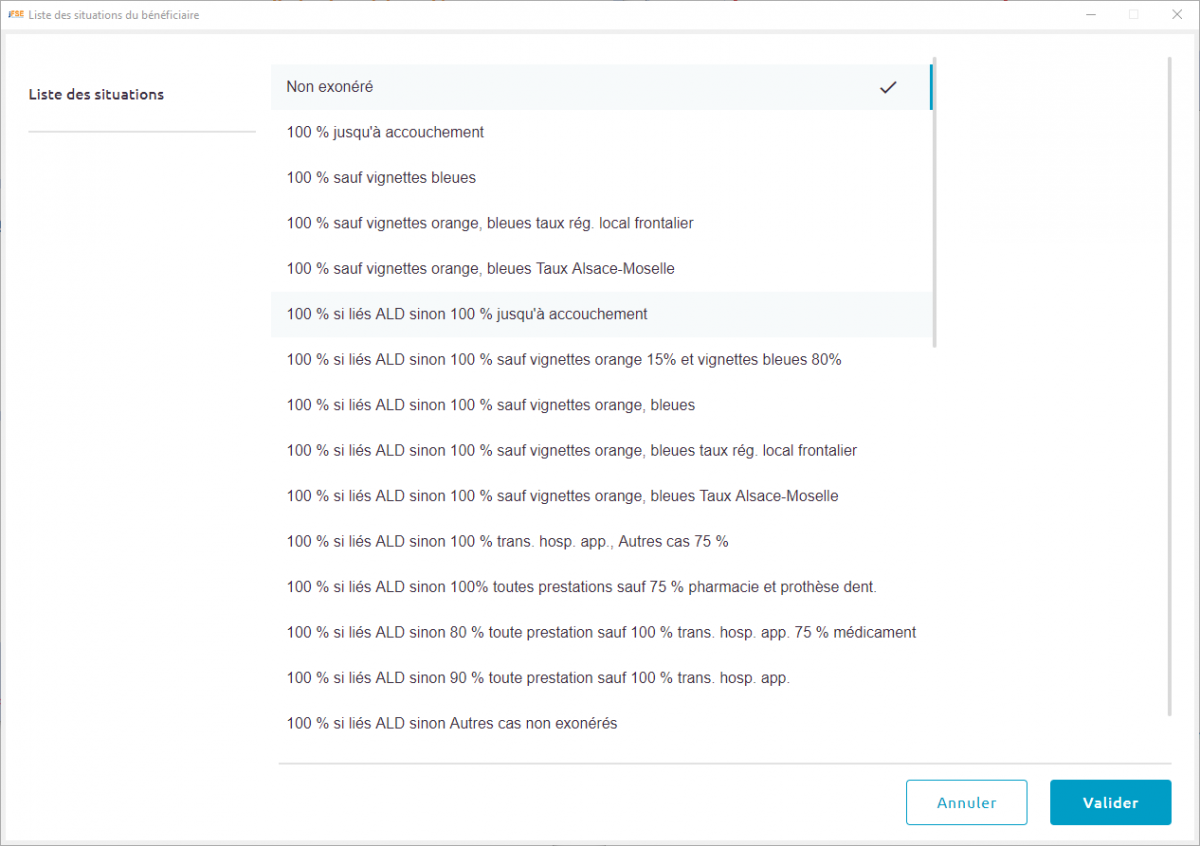Image resolution: width=1200 pixels, height=846 pixels.
Task: Click the dialog's outer vertical scrollbar
Action: pos(1168,386)
